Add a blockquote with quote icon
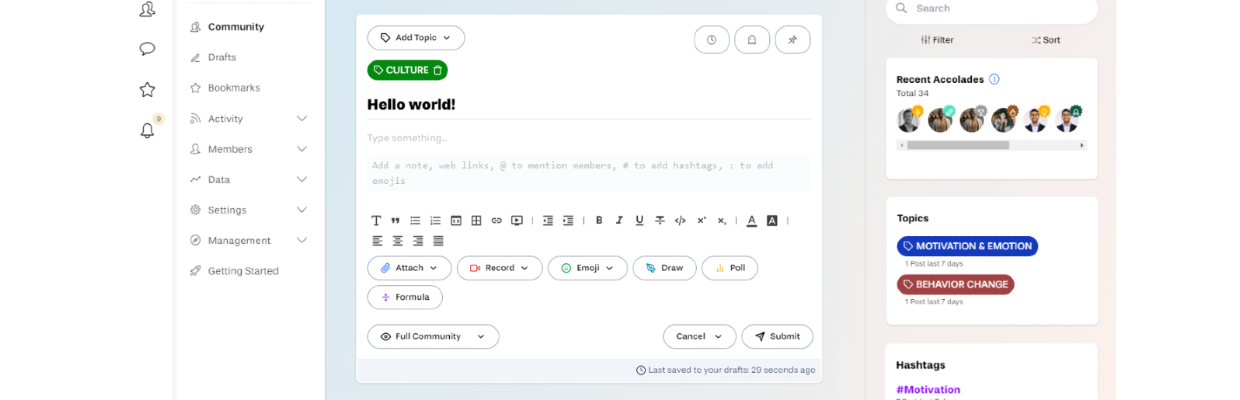 coord(395,220)
